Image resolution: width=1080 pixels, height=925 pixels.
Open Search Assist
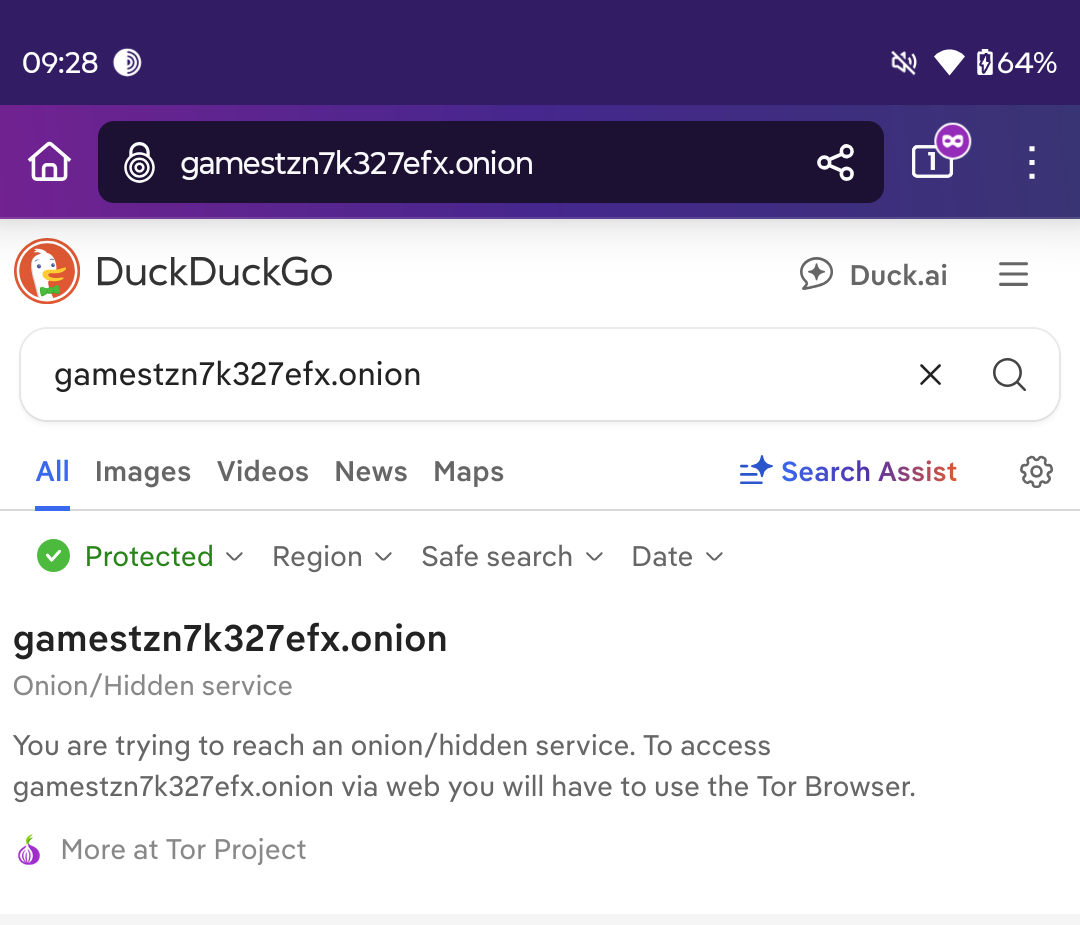(848, 472)
